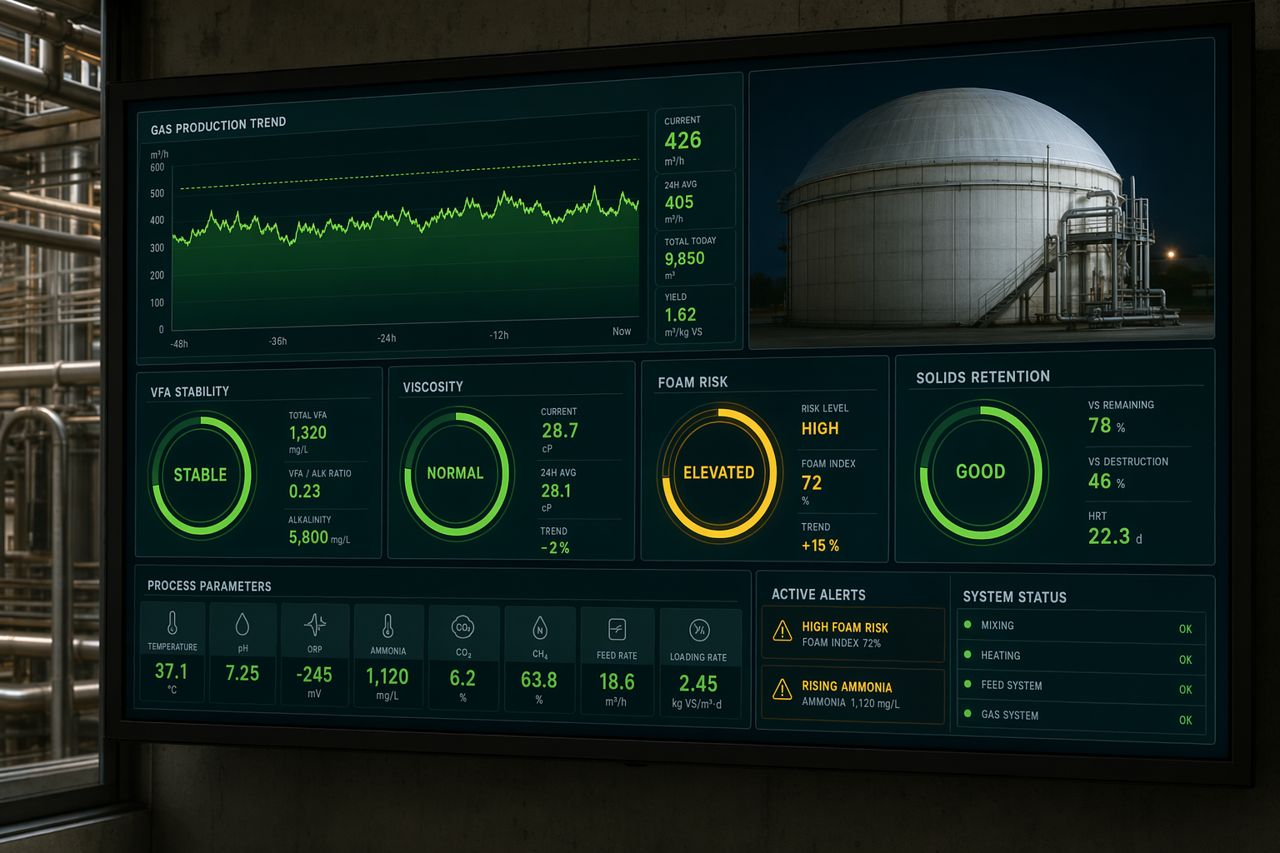Image resolution: width=1280 pixels, height=853 pixels.
Task: Click the viscosity 24H average 28.1
Action: coord(557,491)
